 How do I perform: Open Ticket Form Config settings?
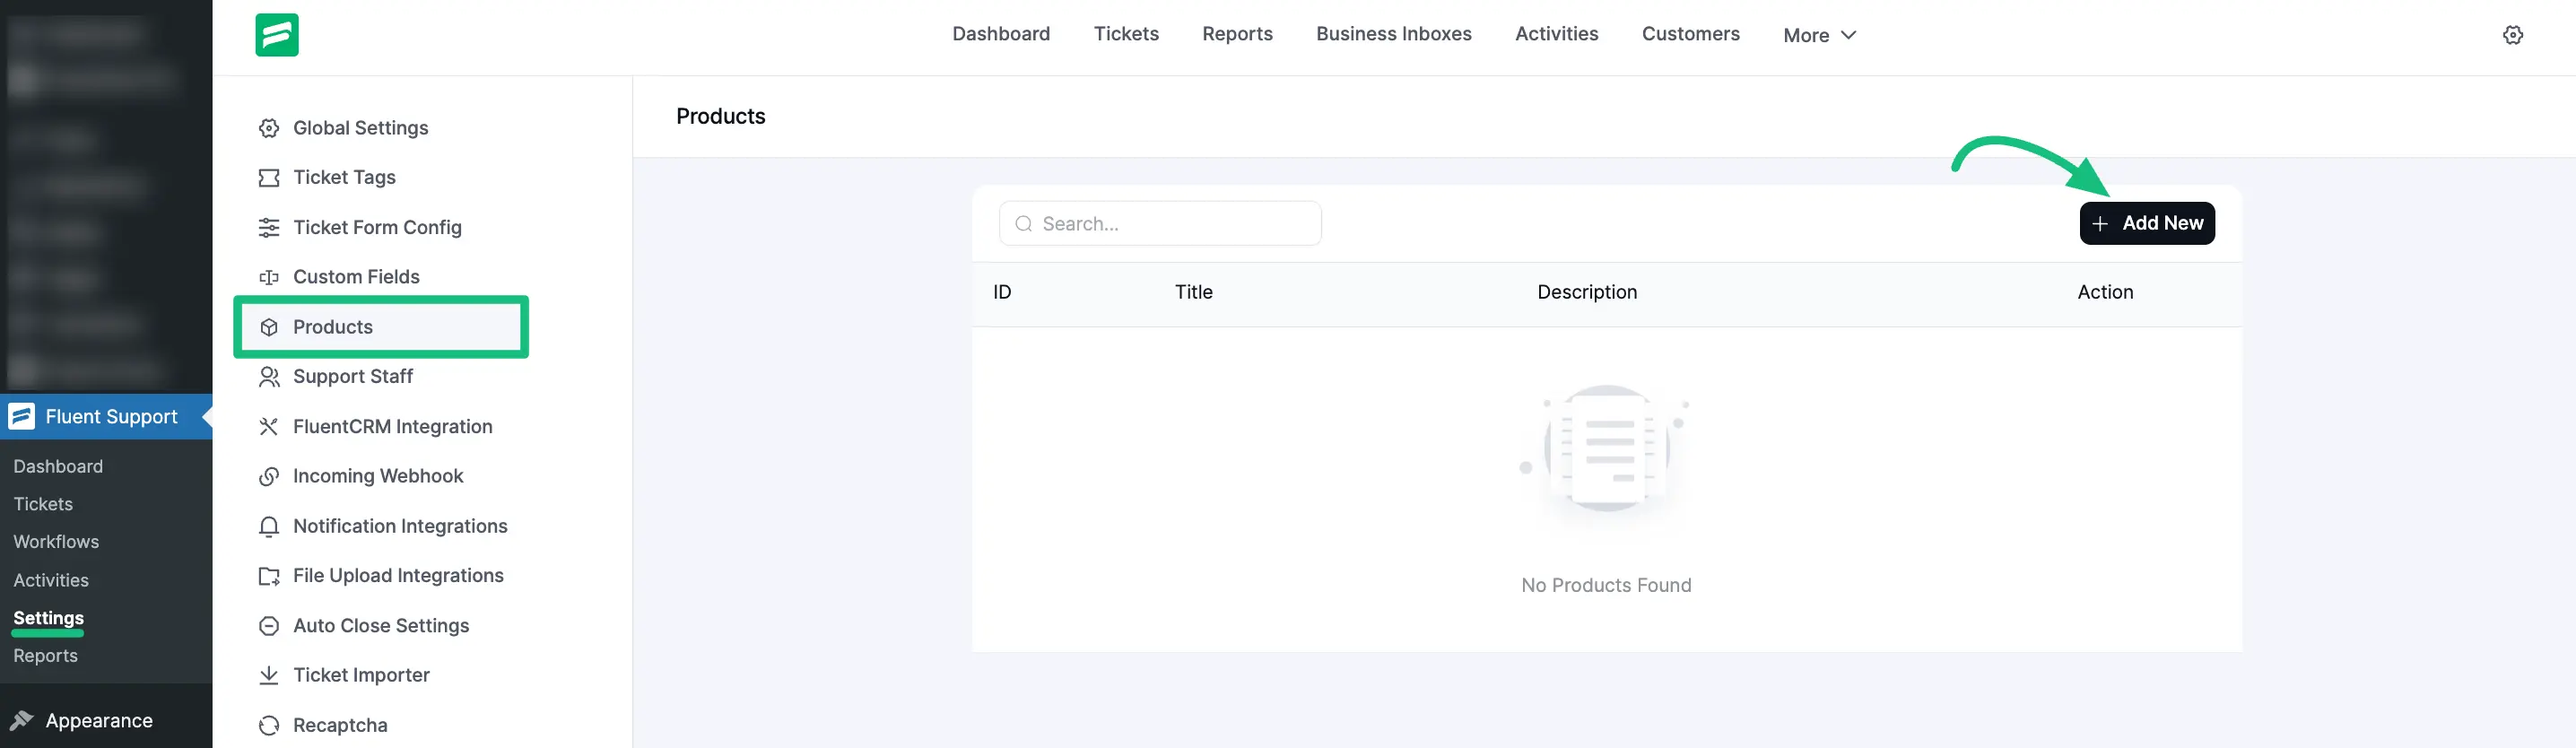(377, 228)
